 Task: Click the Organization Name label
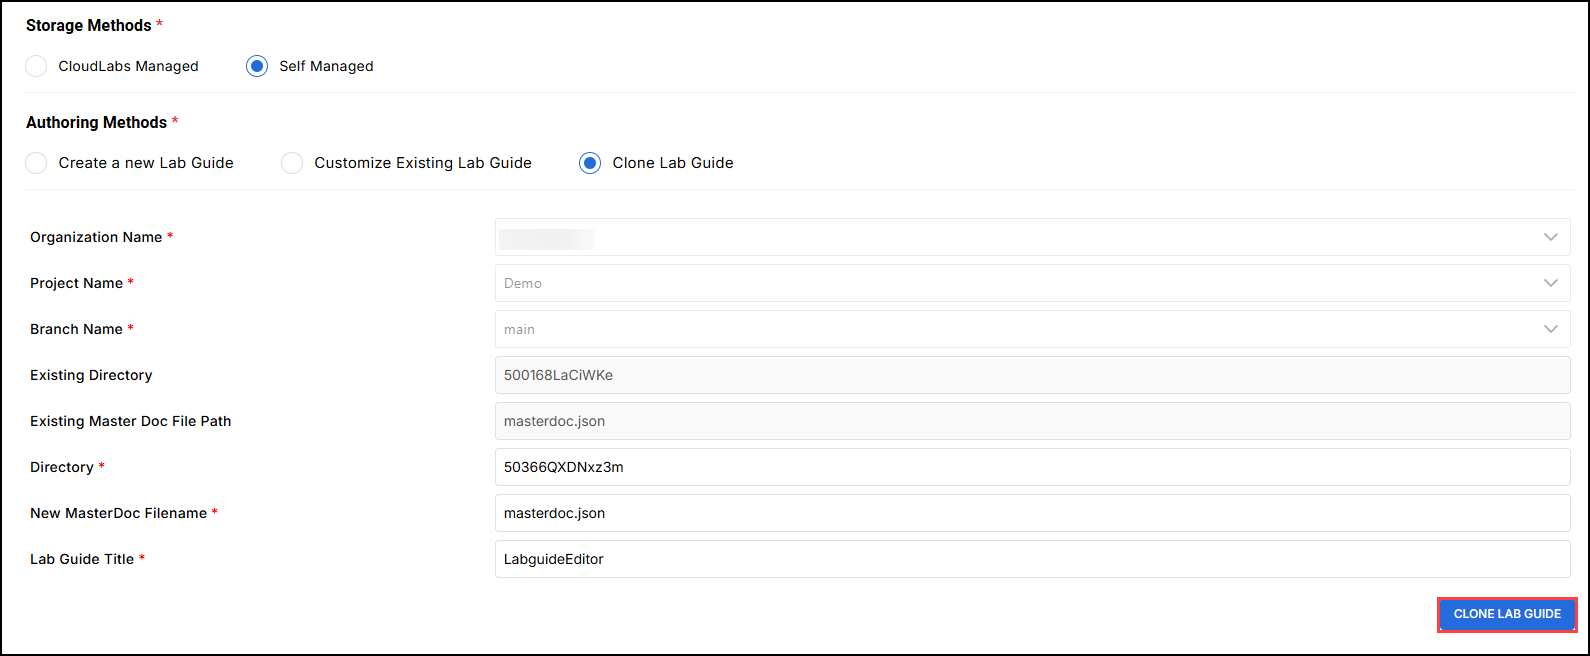pos(96,237)
